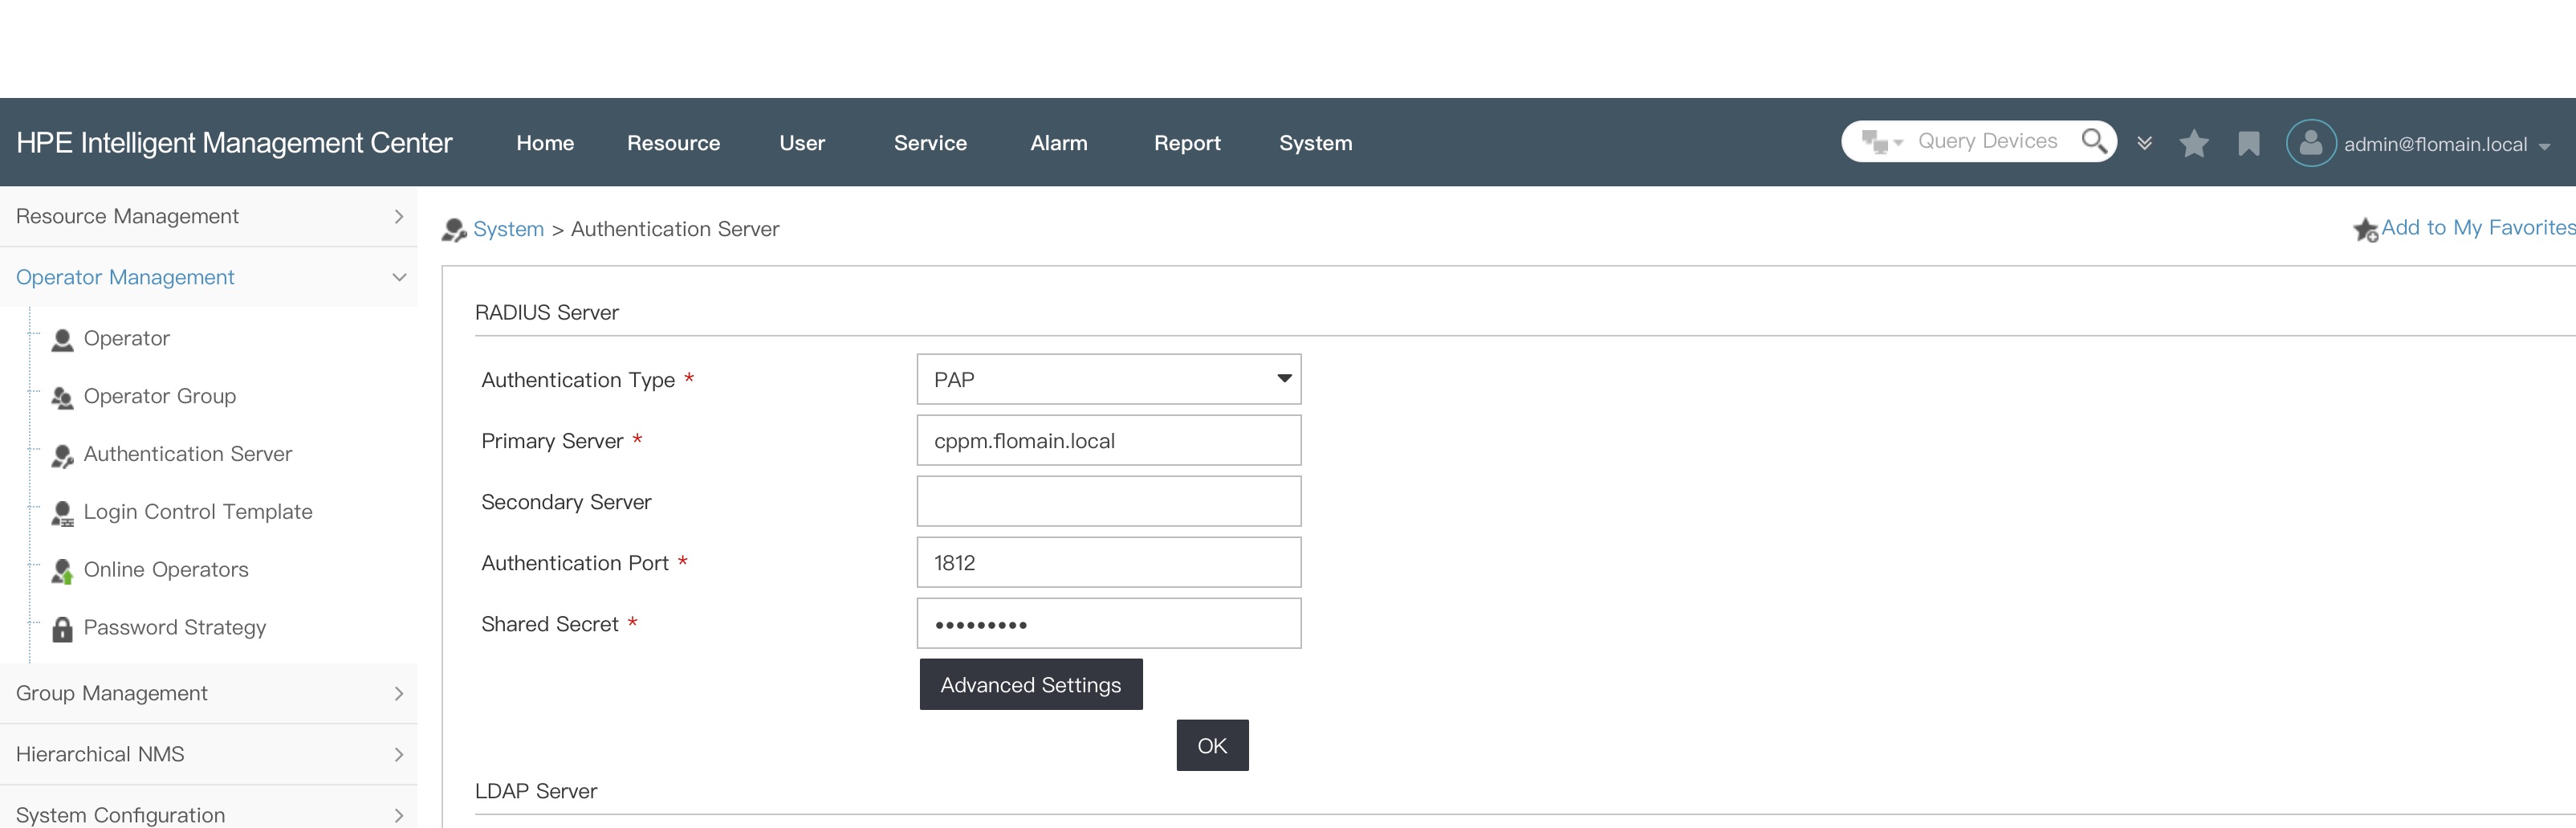Open the System menu
The height and width of the screenshot is (828, 2576).
coord(1315,143)
